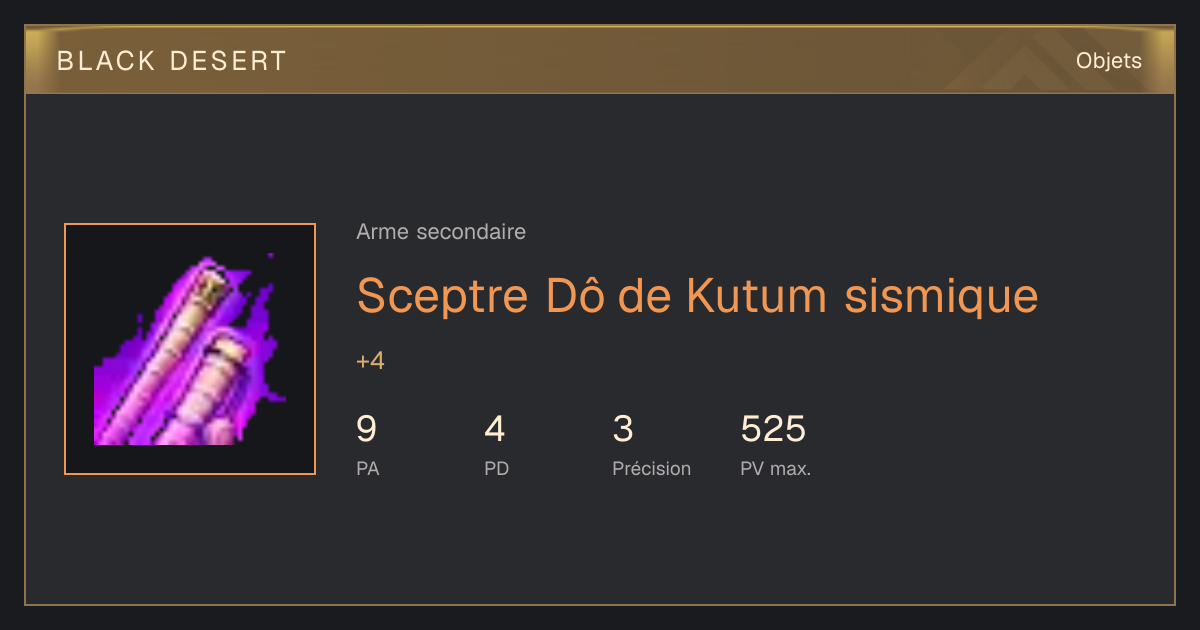Click the Sceptre Dô de Kutum sismique title
This screenshot has width=1200, height=630.
(697, 295)
